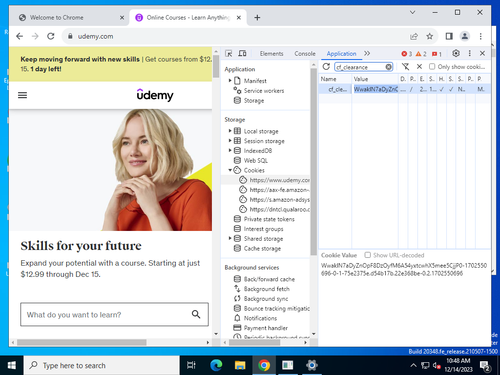Screen dimensions: 500x375
Task: Enable Only show cookies with an issue checkbox
Action: [432, 67]
